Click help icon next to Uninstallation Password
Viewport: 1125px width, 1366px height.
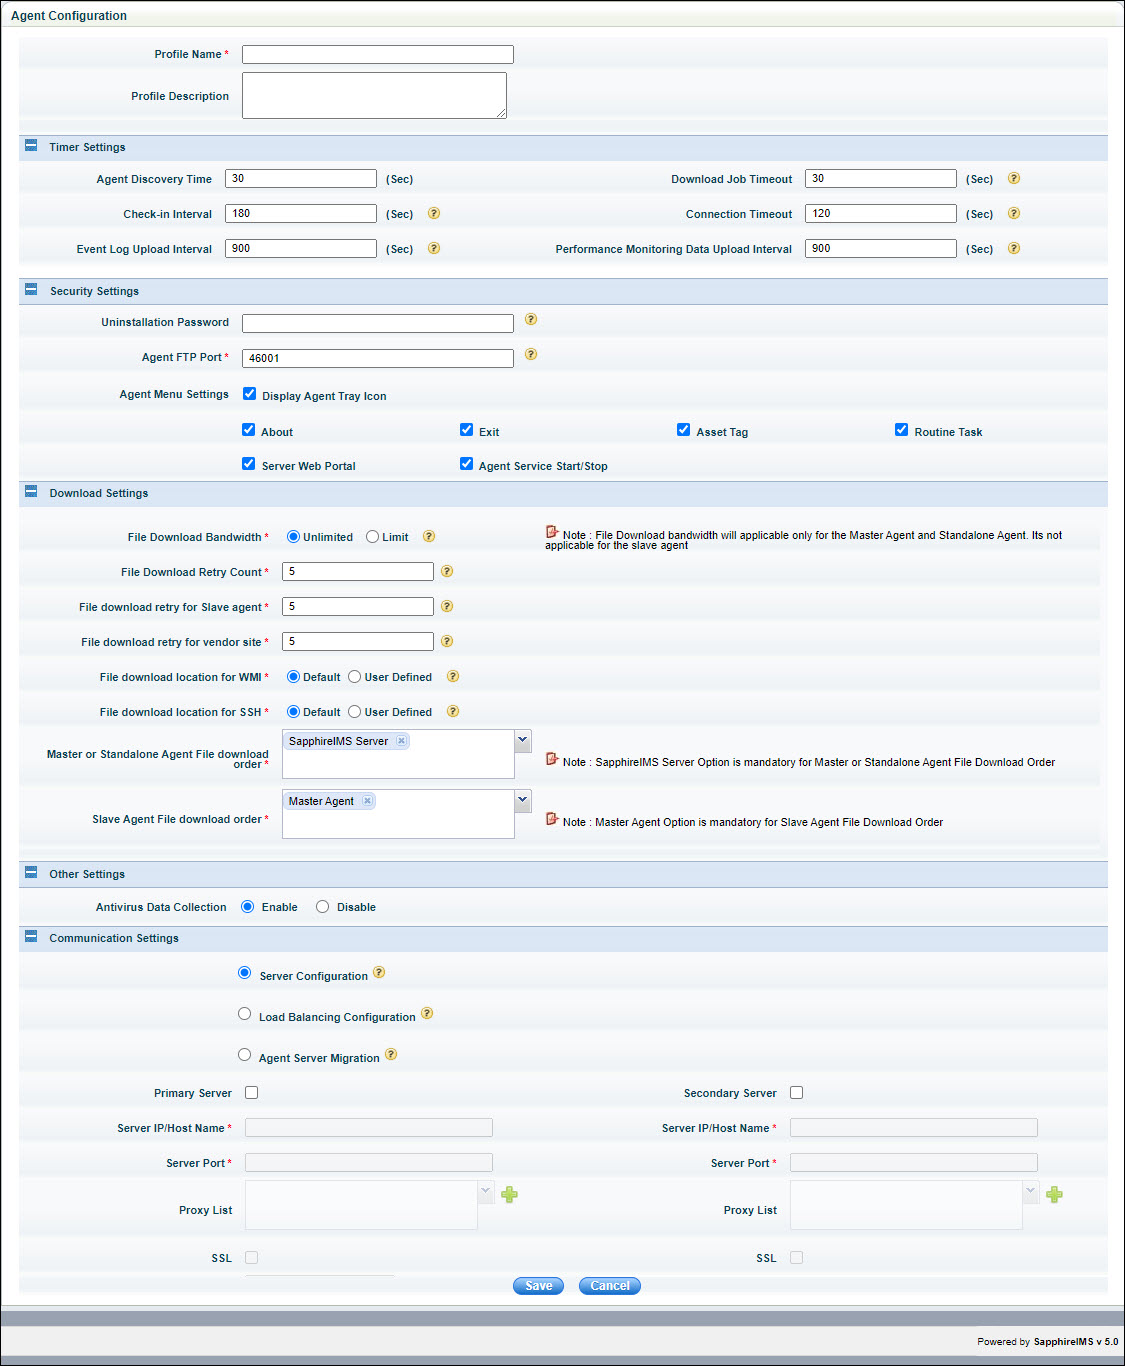pyautogui.click(x=531, y=320)
